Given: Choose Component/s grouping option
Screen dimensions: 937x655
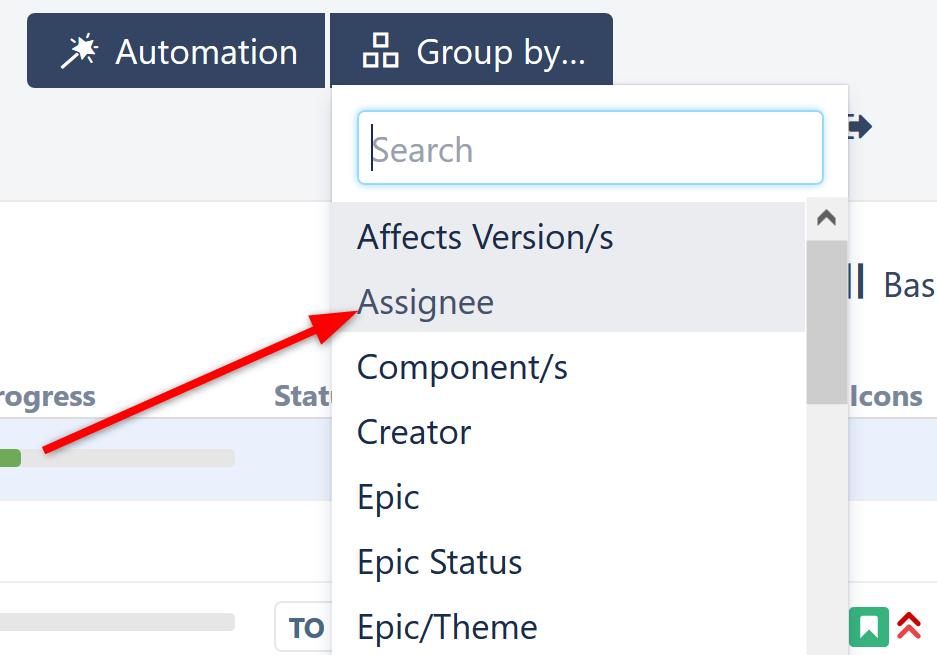Looking at the screenshot, I should pos(462,367).
